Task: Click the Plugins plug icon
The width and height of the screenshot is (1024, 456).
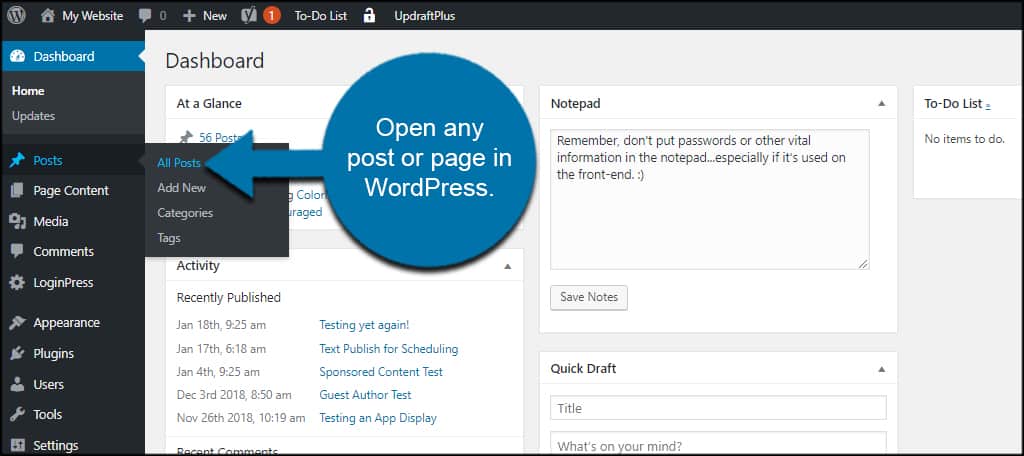Action: tap(18, 353)
